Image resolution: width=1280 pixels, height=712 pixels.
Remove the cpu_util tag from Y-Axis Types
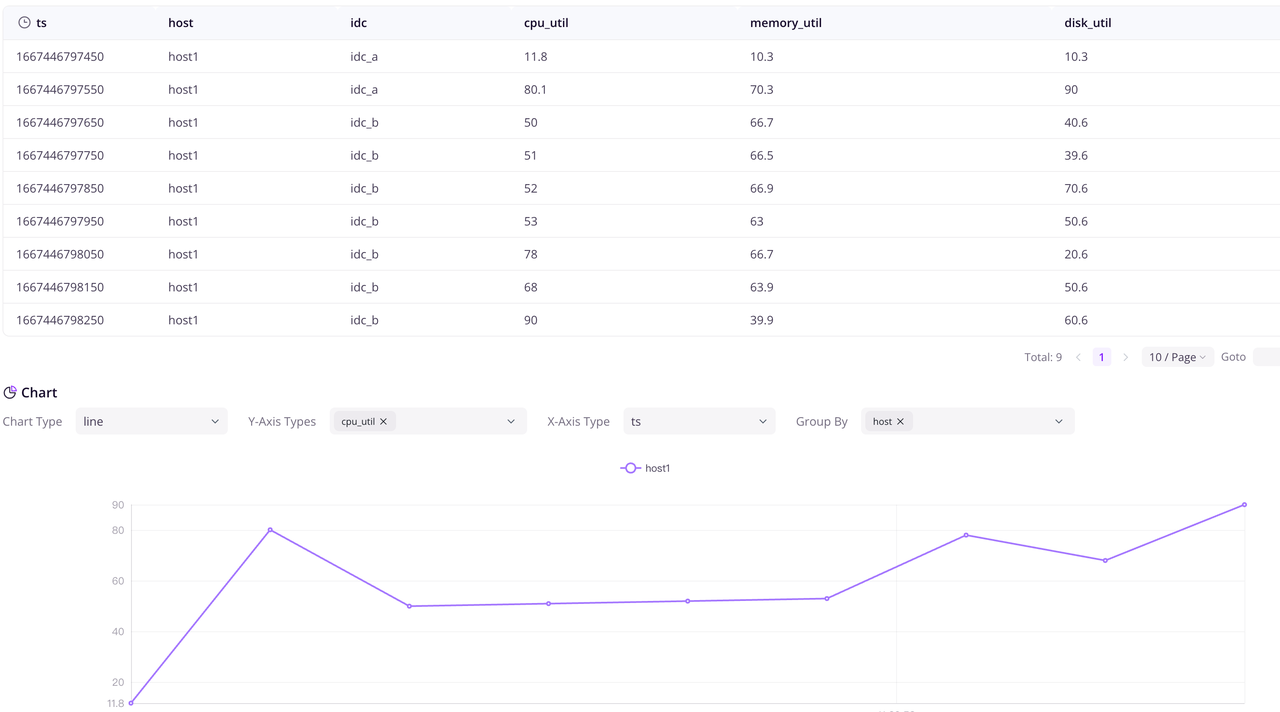[x=383, y=422]
